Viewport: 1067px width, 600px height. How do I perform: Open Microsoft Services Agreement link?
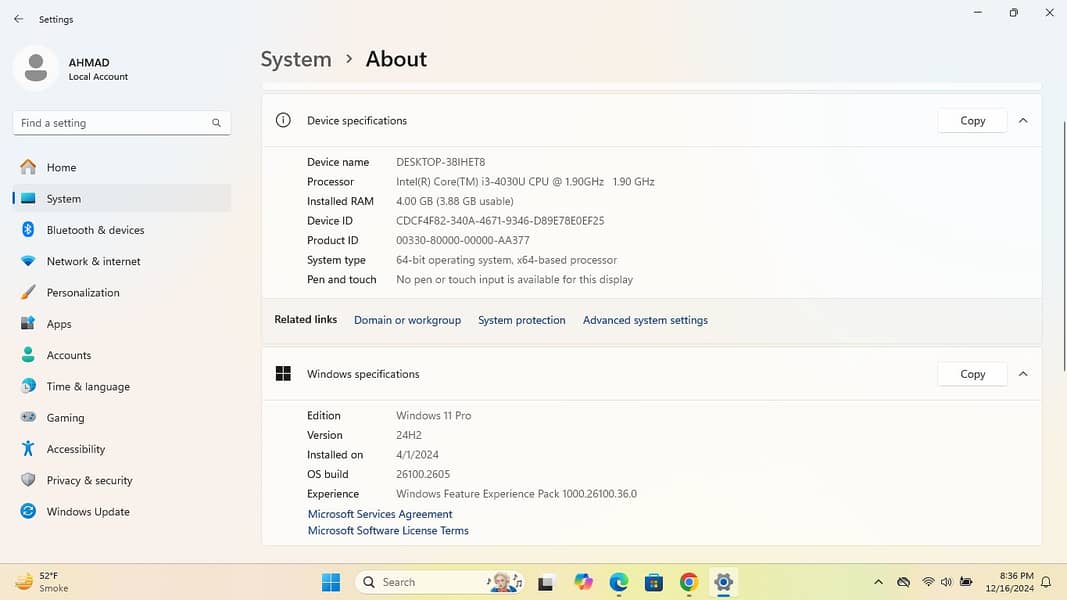point(380,514)
